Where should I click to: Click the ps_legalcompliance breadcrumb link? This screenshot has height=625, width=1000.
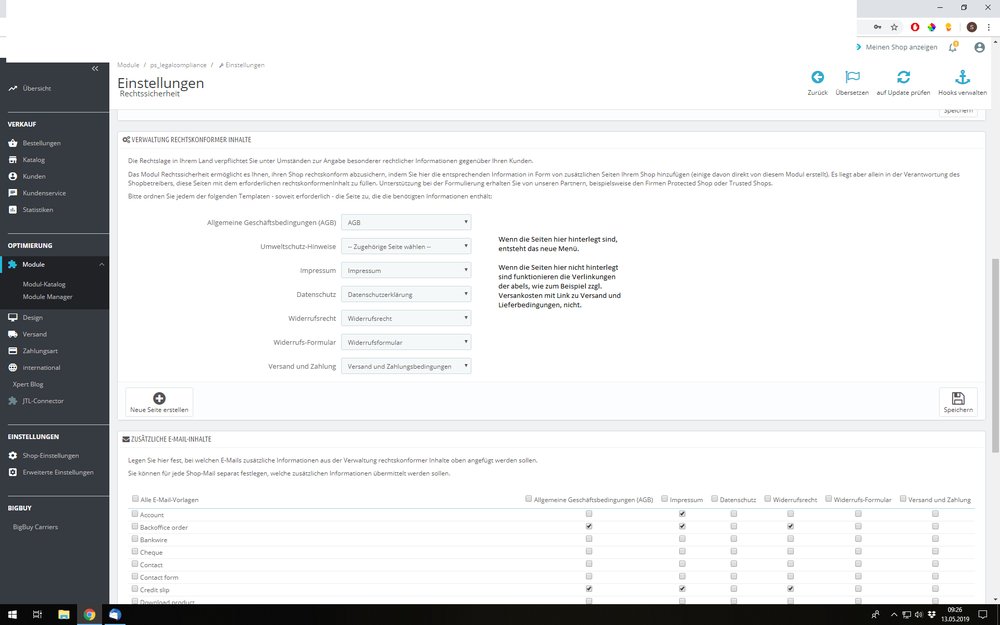pos(178,65)
